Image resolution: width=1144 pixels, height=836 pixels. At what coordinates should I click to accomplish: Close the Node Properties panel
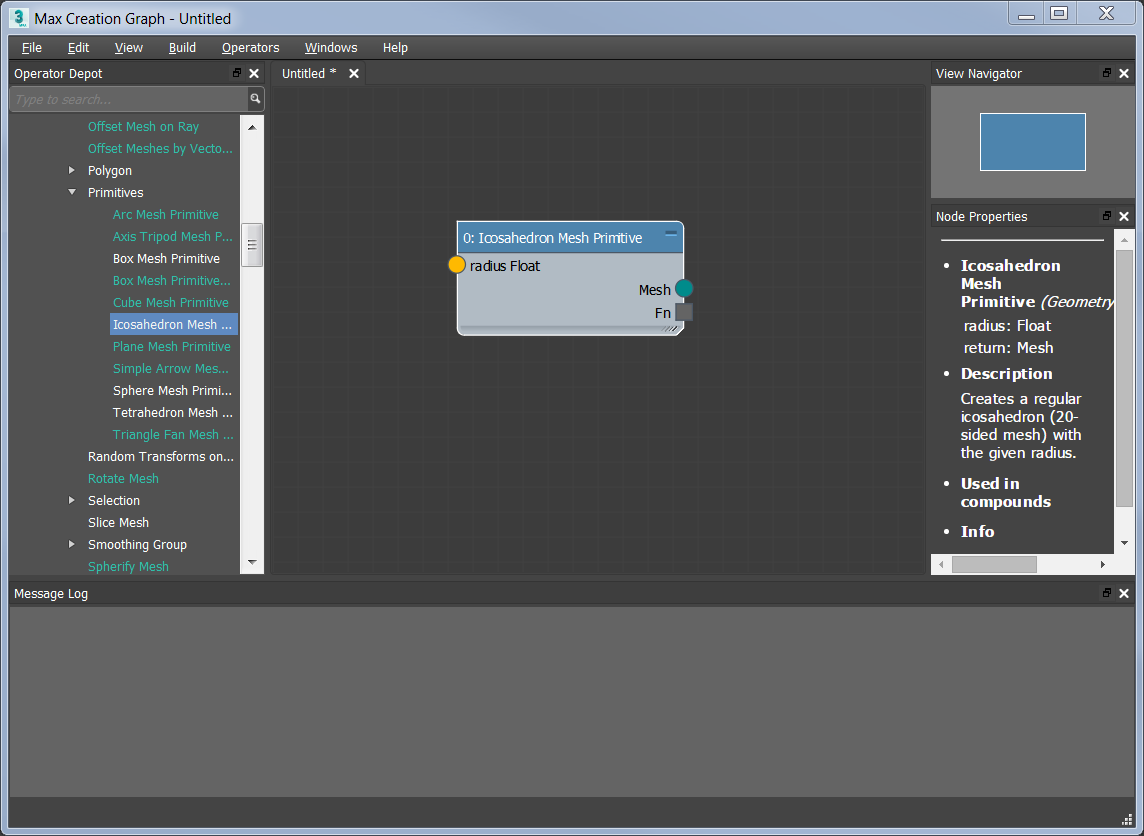point(1124,216)
